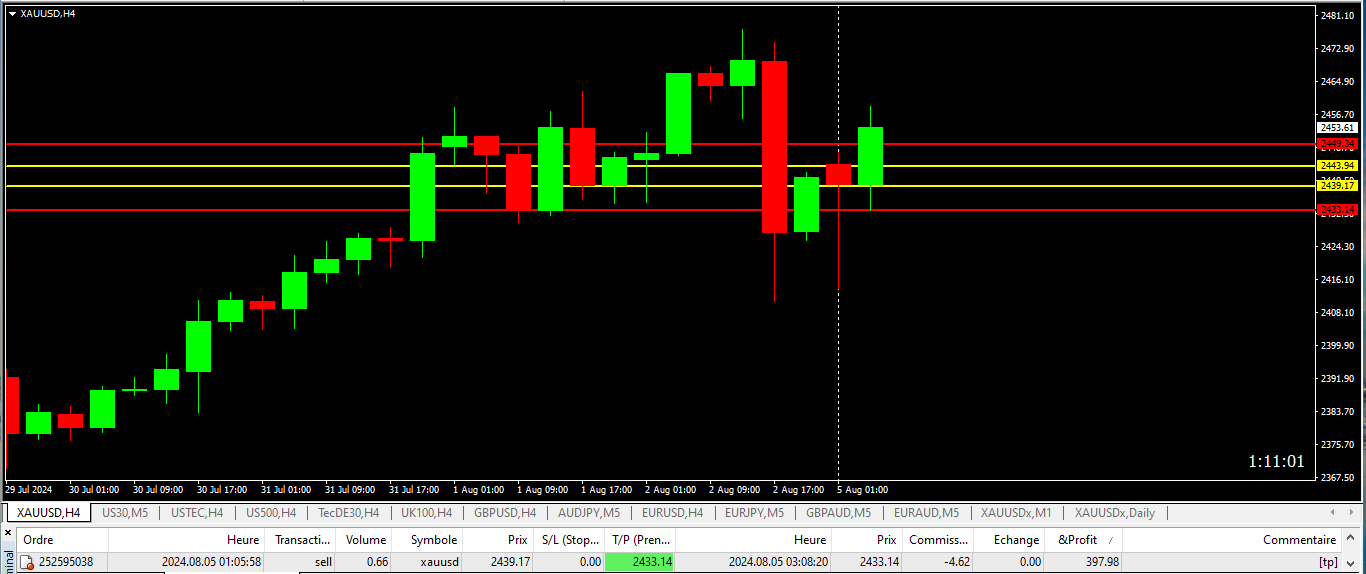Click the green T/P cell 2433.14

tap(640, 562)
